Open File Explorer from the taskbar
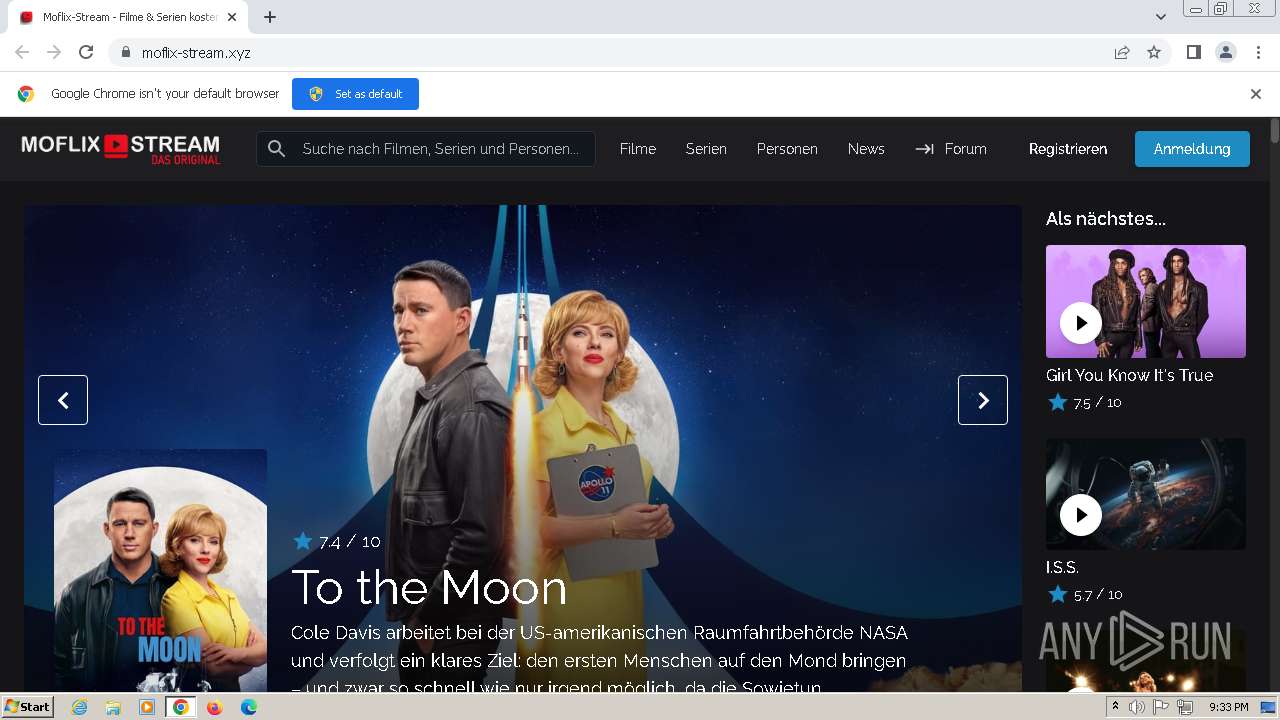 (x=113, y=707)
